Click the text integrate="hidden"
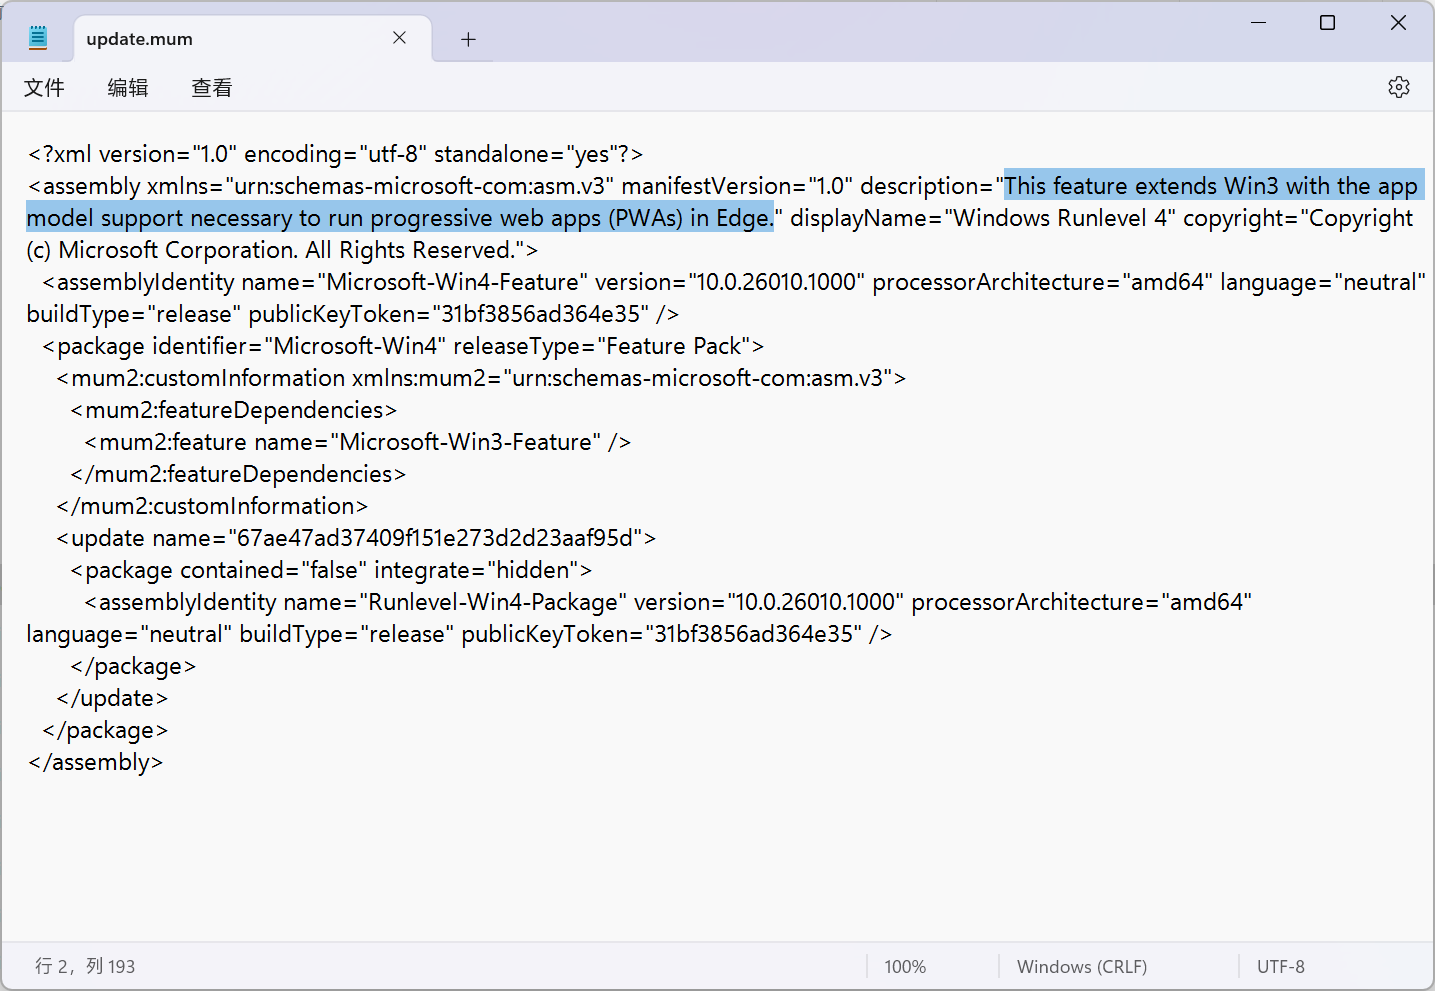1435x991 pixels. click(x=476, y=570)
